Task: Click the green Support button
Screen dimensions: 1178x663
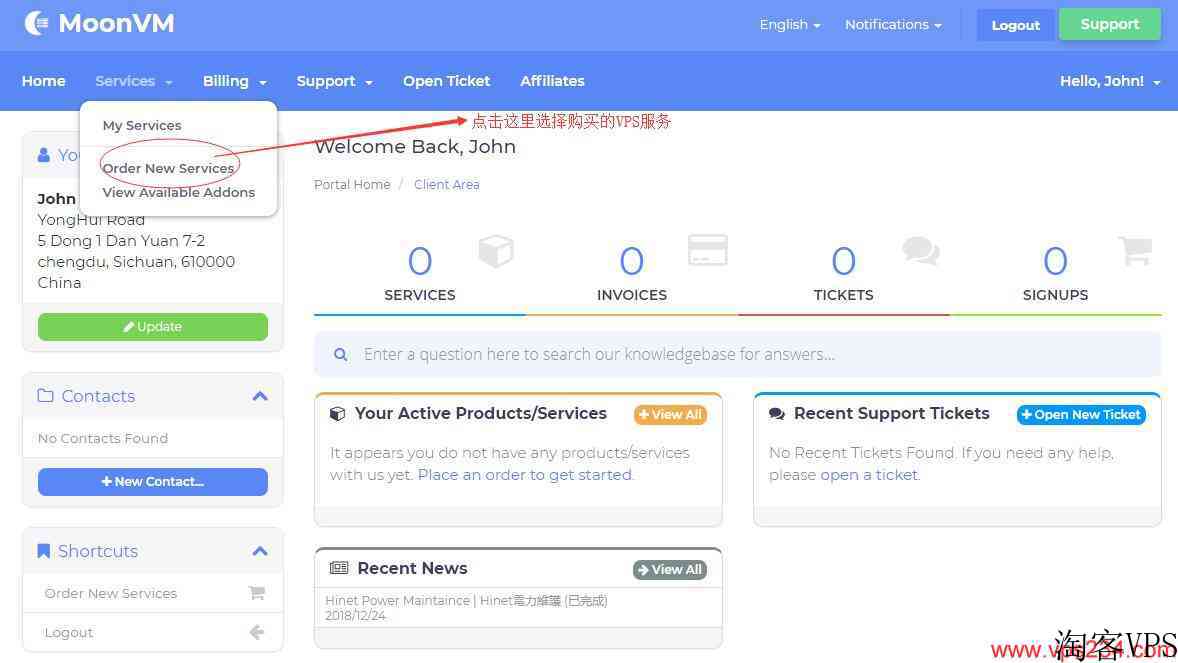Action: (x=1110, y=24)
